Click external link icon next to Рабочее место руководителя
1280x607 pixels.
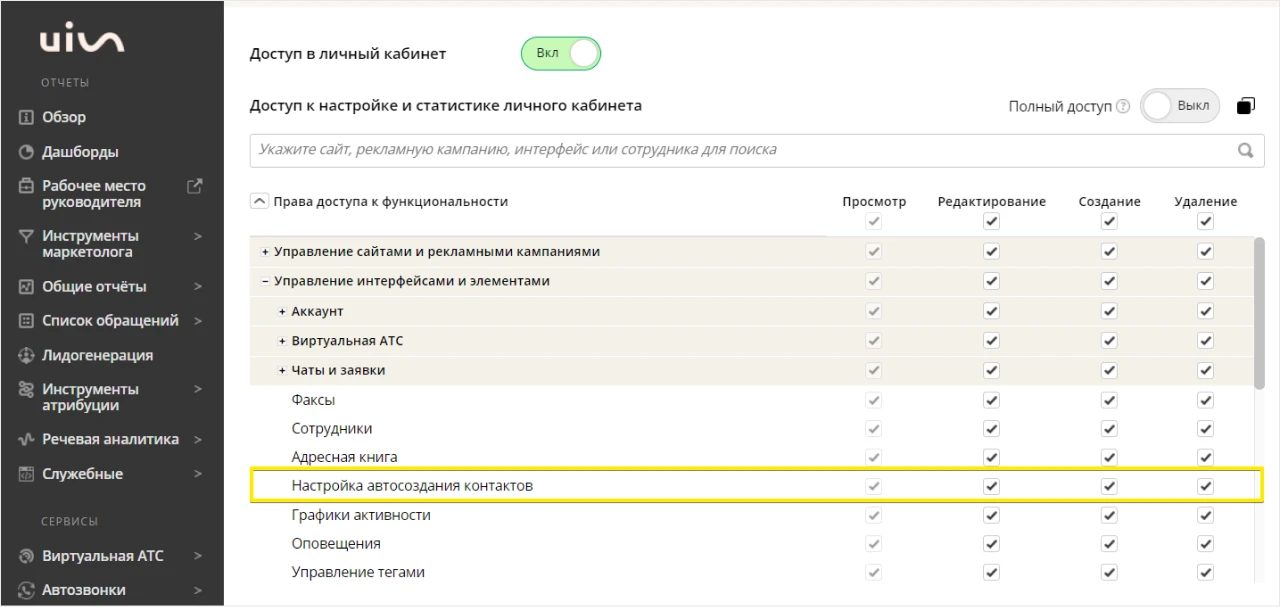click(x=195, y=186)
